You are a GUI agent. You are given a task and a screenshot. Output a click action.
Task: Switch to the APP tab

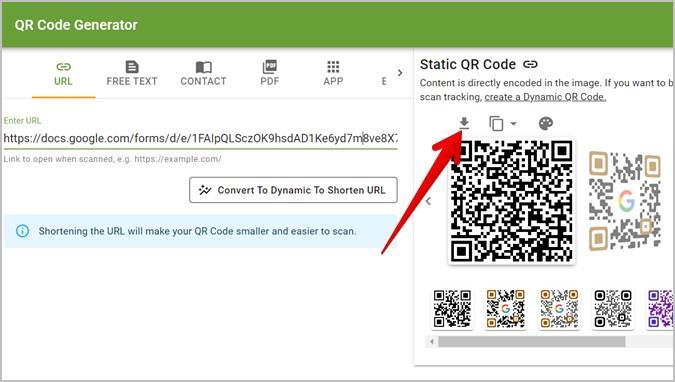[x=333, y=74]
